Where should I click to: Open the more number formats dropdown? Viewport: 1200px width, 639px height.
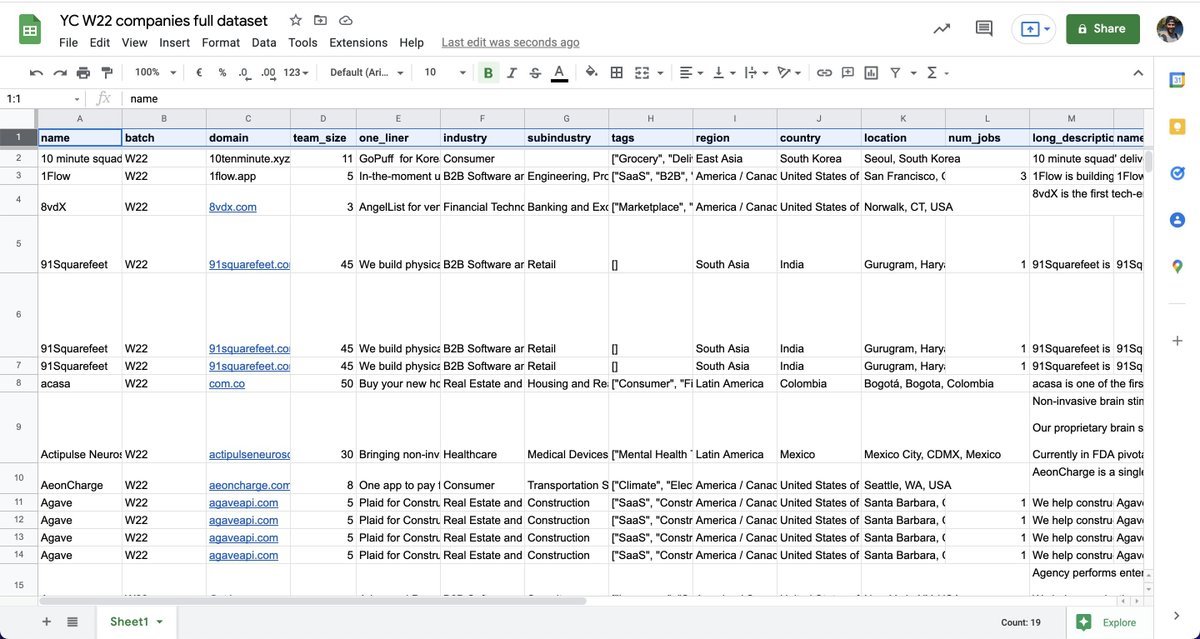click(296, 72)
